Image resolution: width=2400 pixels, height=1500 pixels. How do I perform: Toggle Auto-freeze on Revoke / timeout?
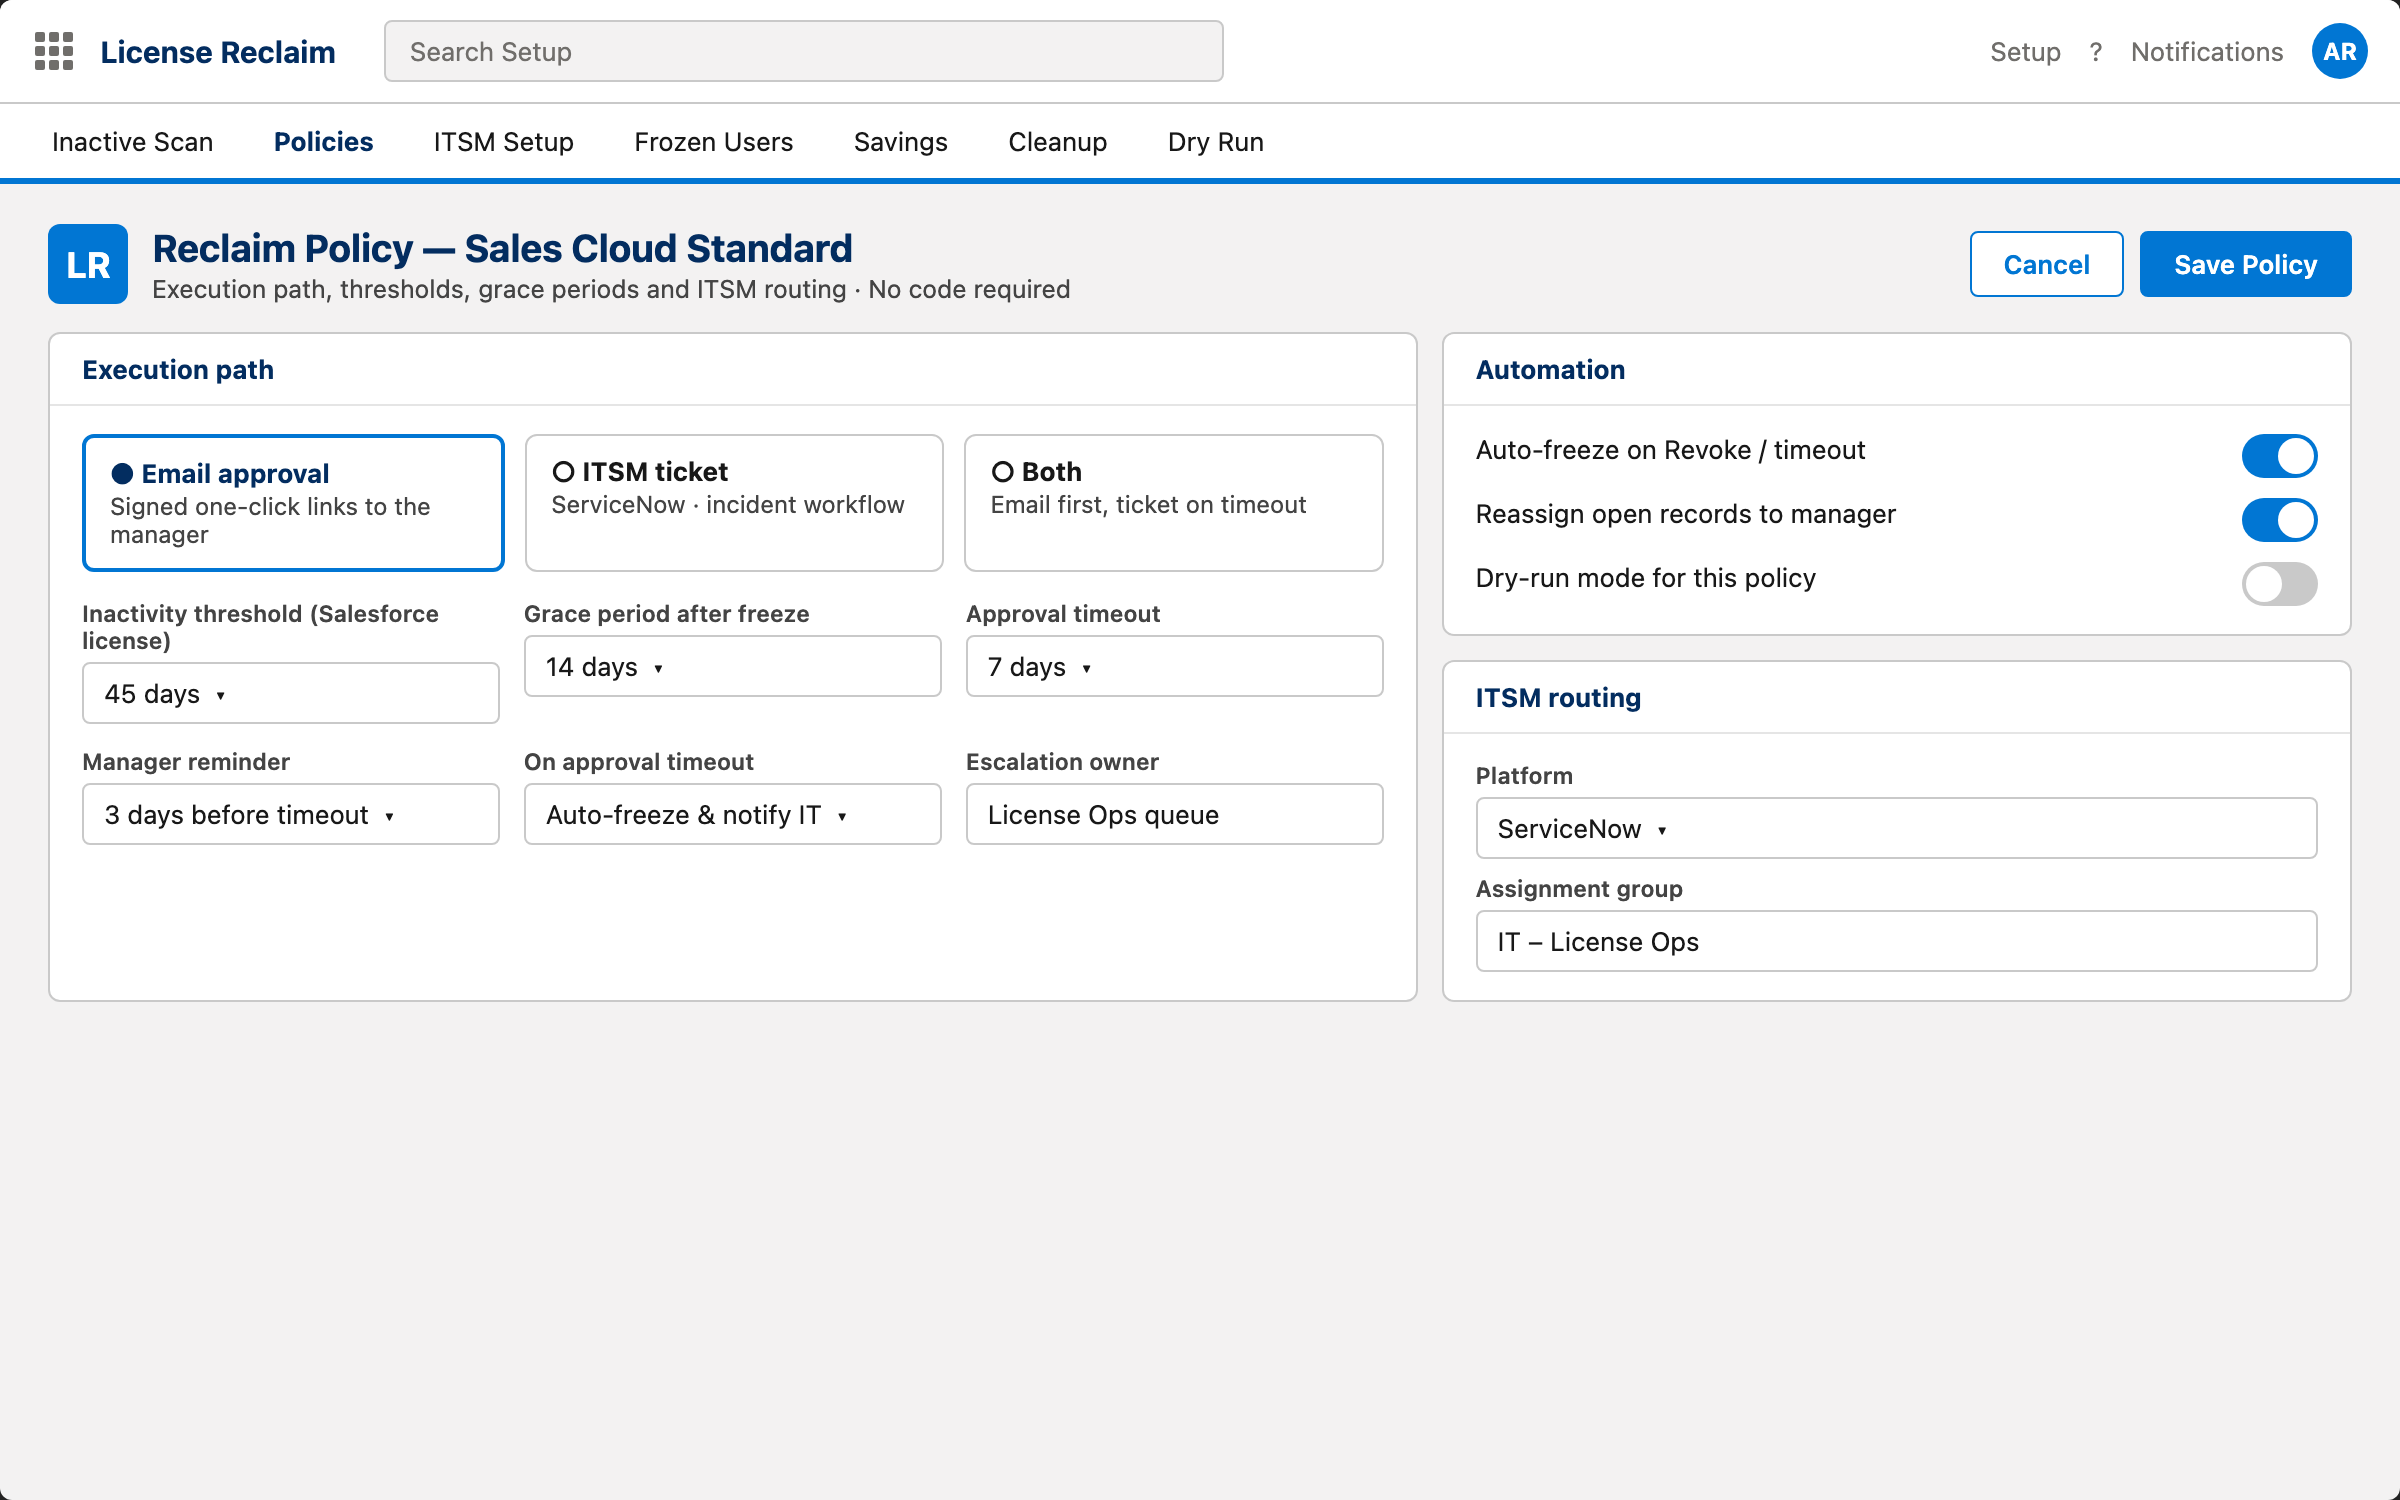click(x=2279, y=456)
